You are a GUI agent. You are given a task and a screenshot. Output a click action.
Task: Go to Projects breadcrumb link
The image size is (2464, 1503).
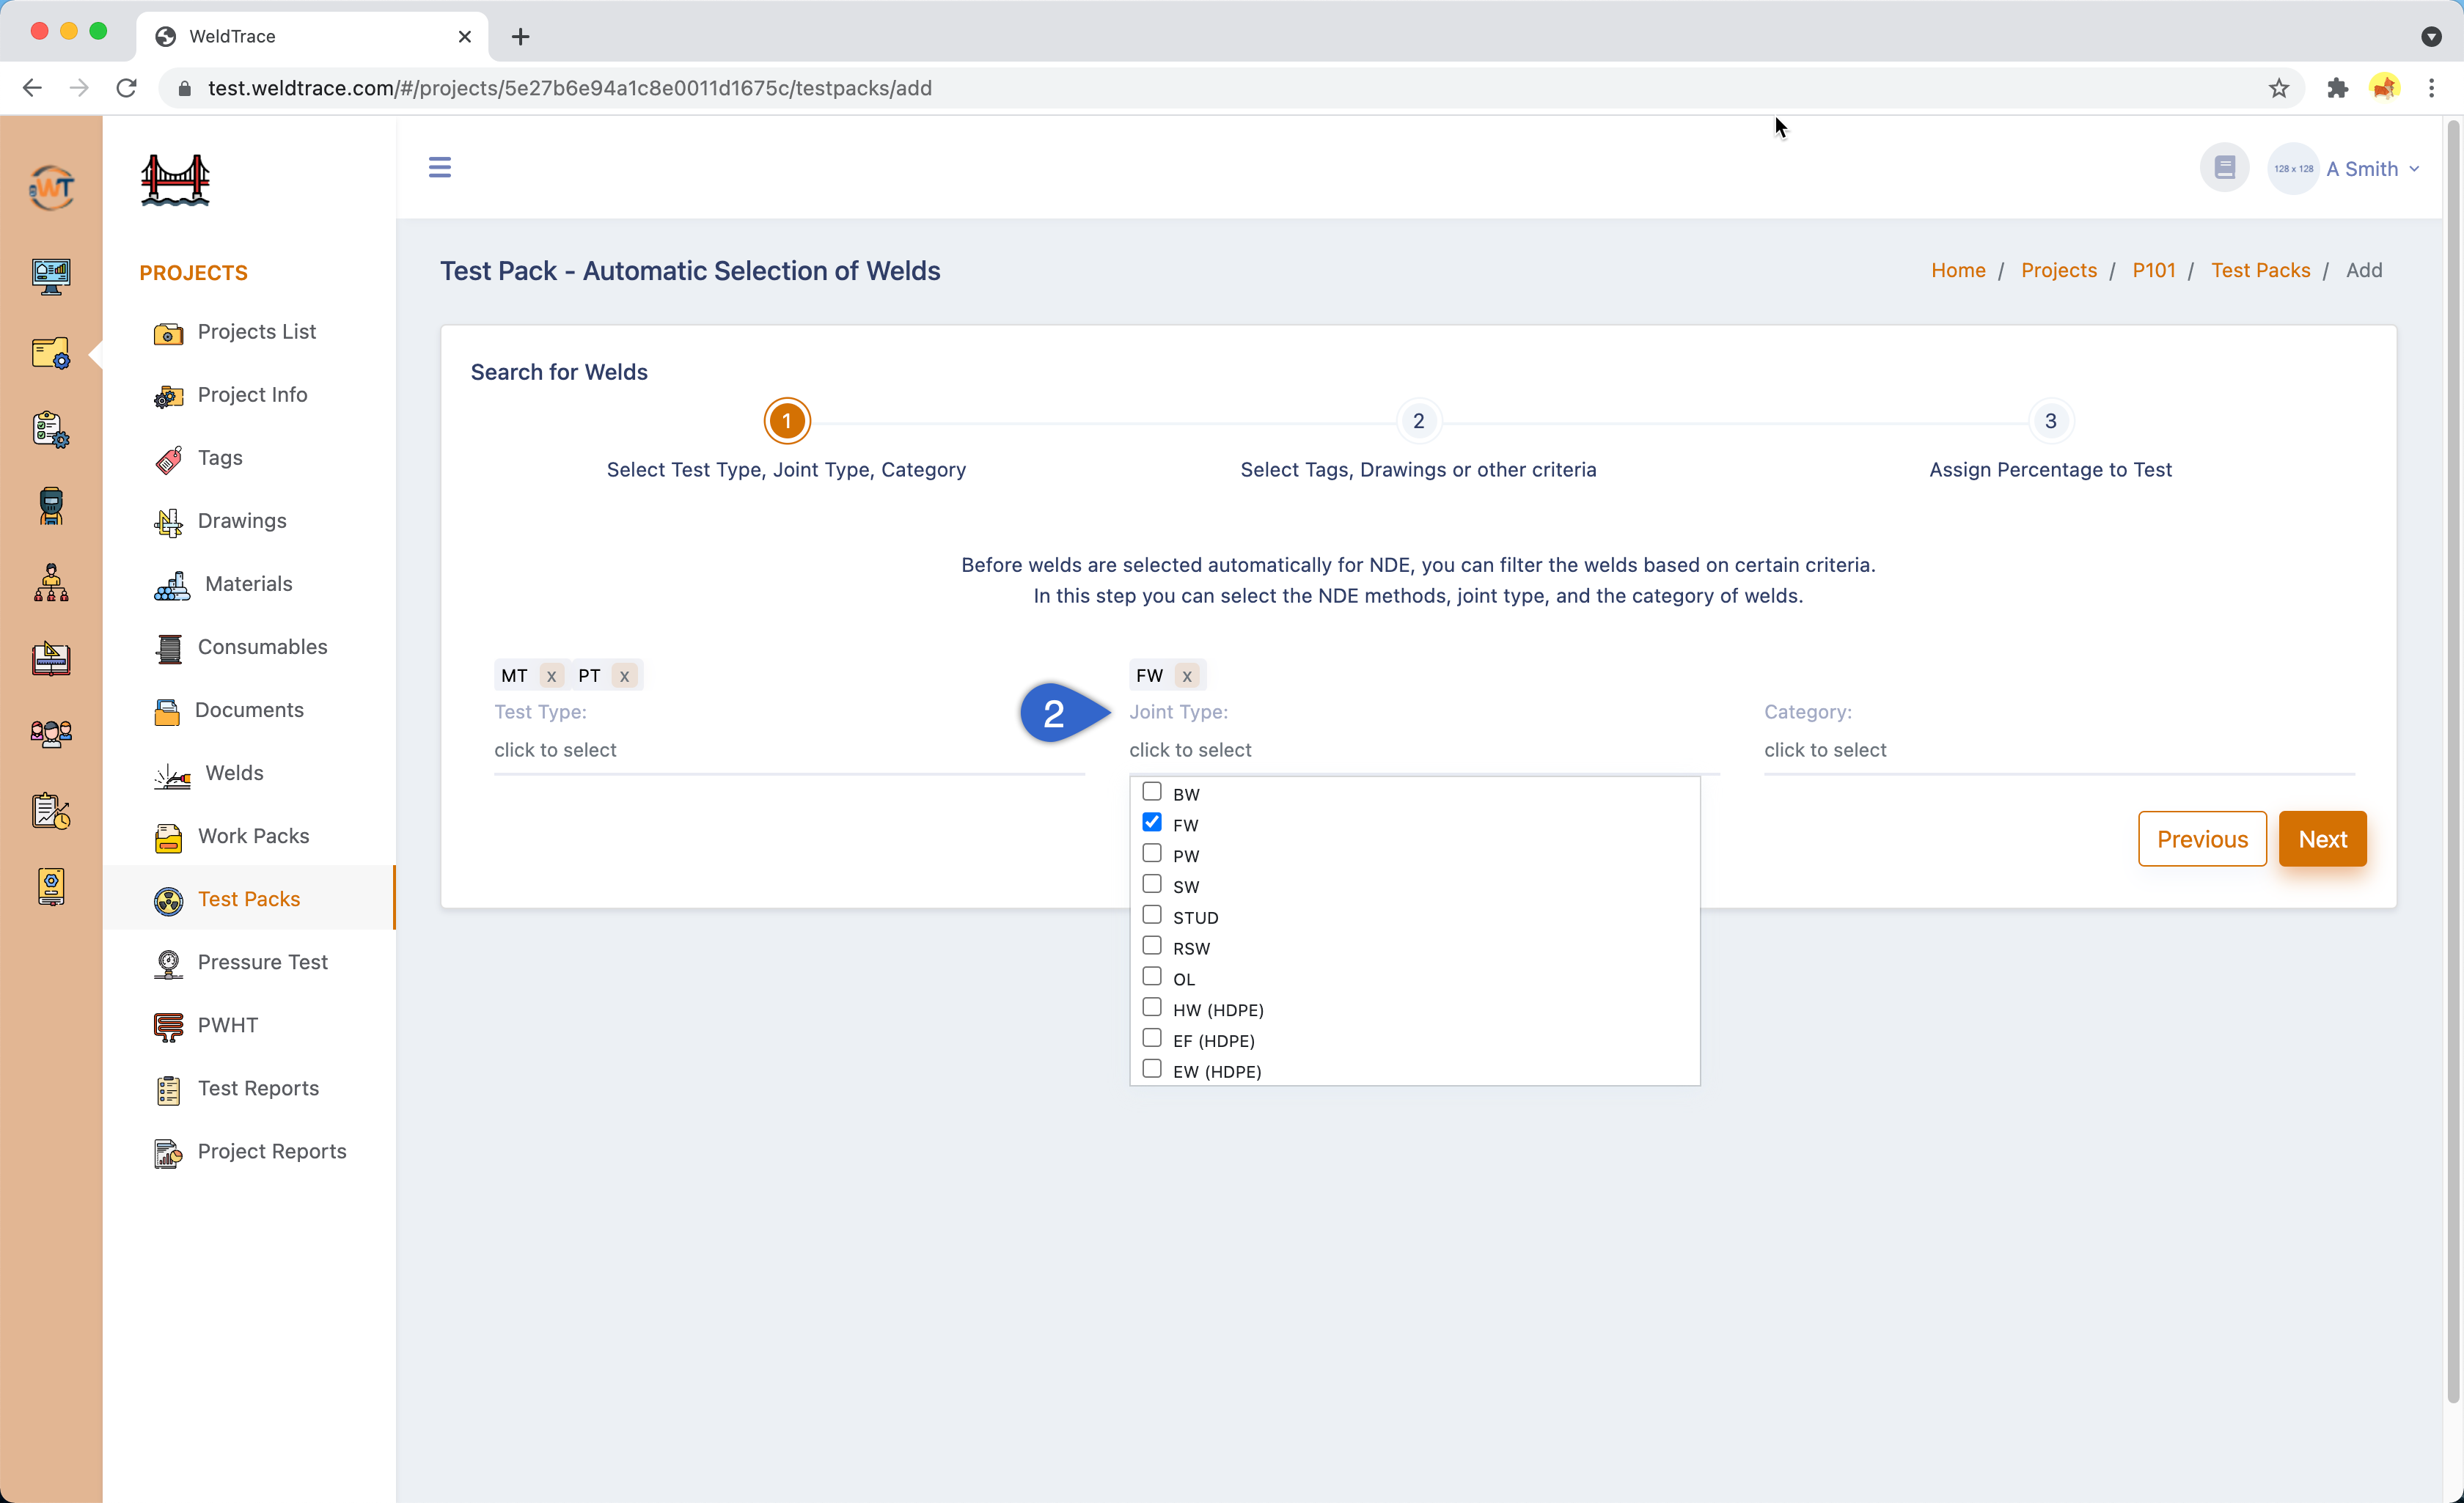click(x=2058, y=270)
